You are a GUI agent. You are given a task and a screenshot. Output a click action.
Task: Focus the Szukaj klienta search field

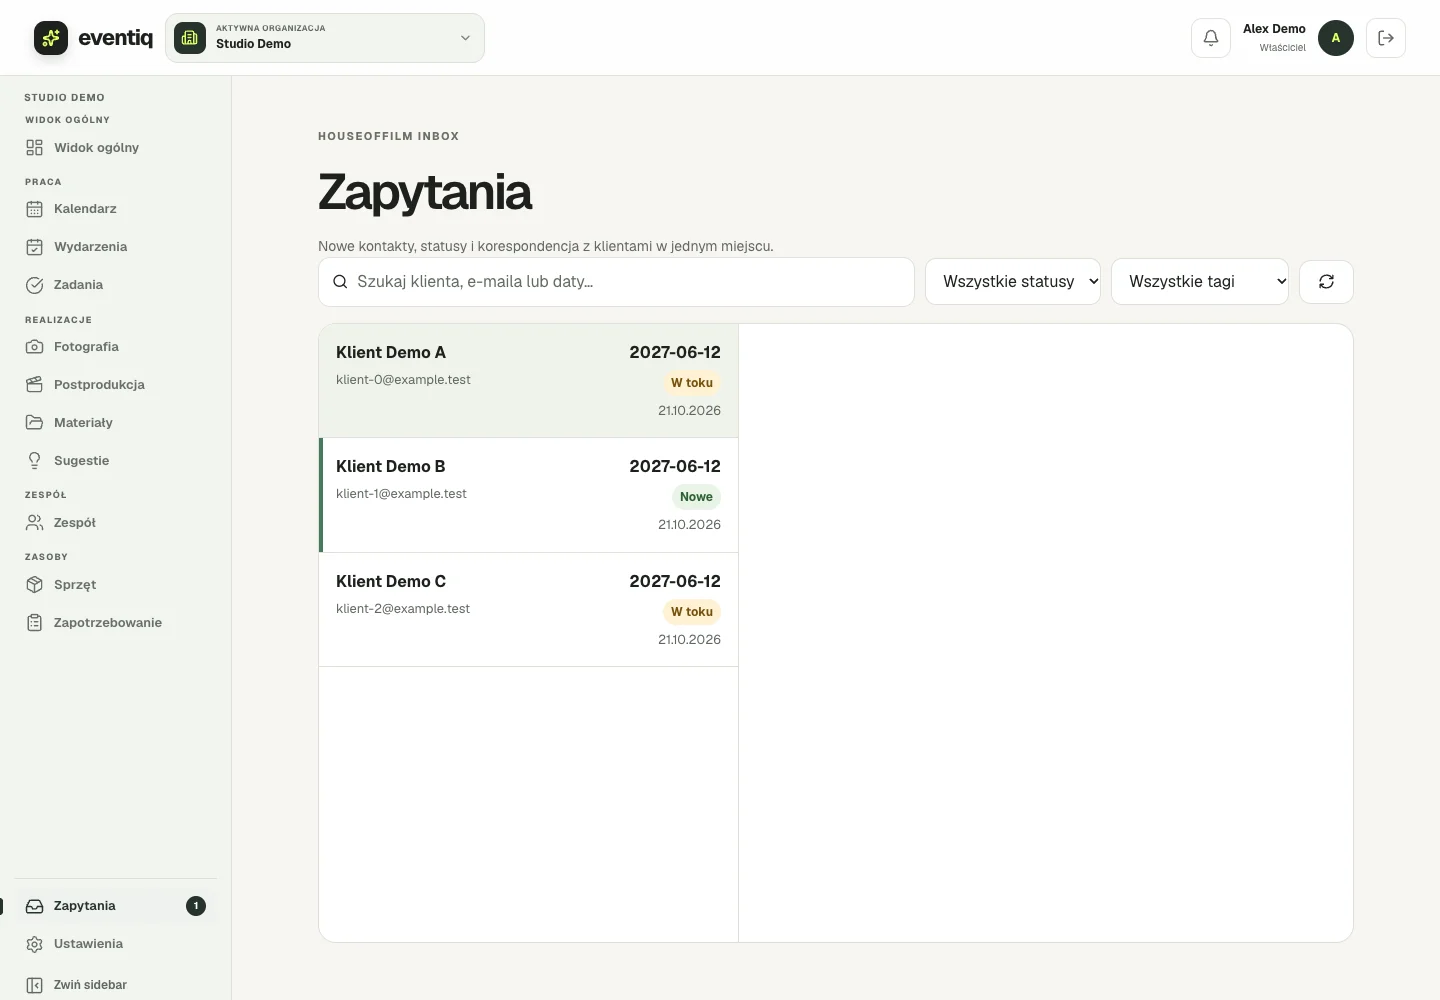tap(616, 282)
